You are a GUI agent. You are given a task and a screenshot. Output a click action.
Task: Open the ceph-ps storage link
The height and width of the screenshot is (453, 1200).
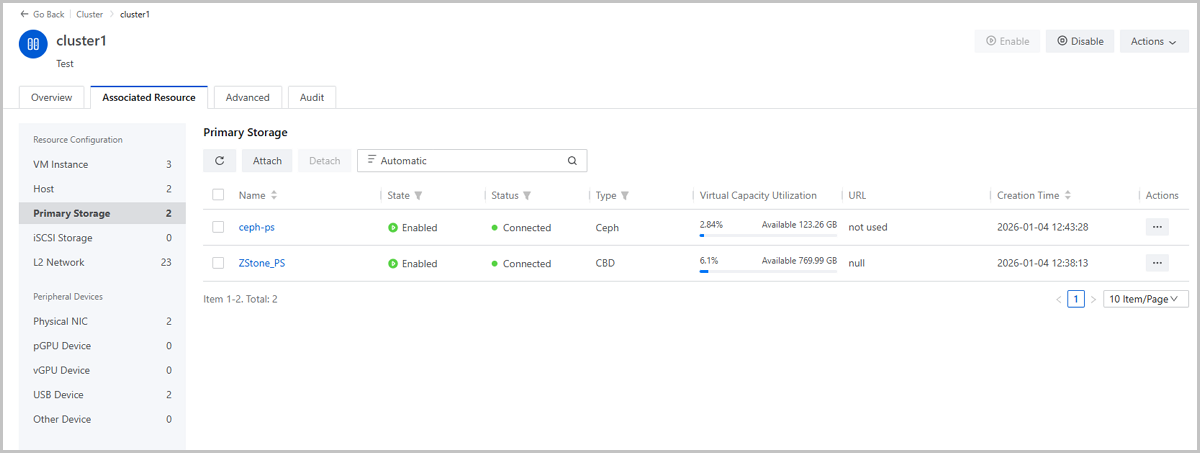[x=256, y=227]
